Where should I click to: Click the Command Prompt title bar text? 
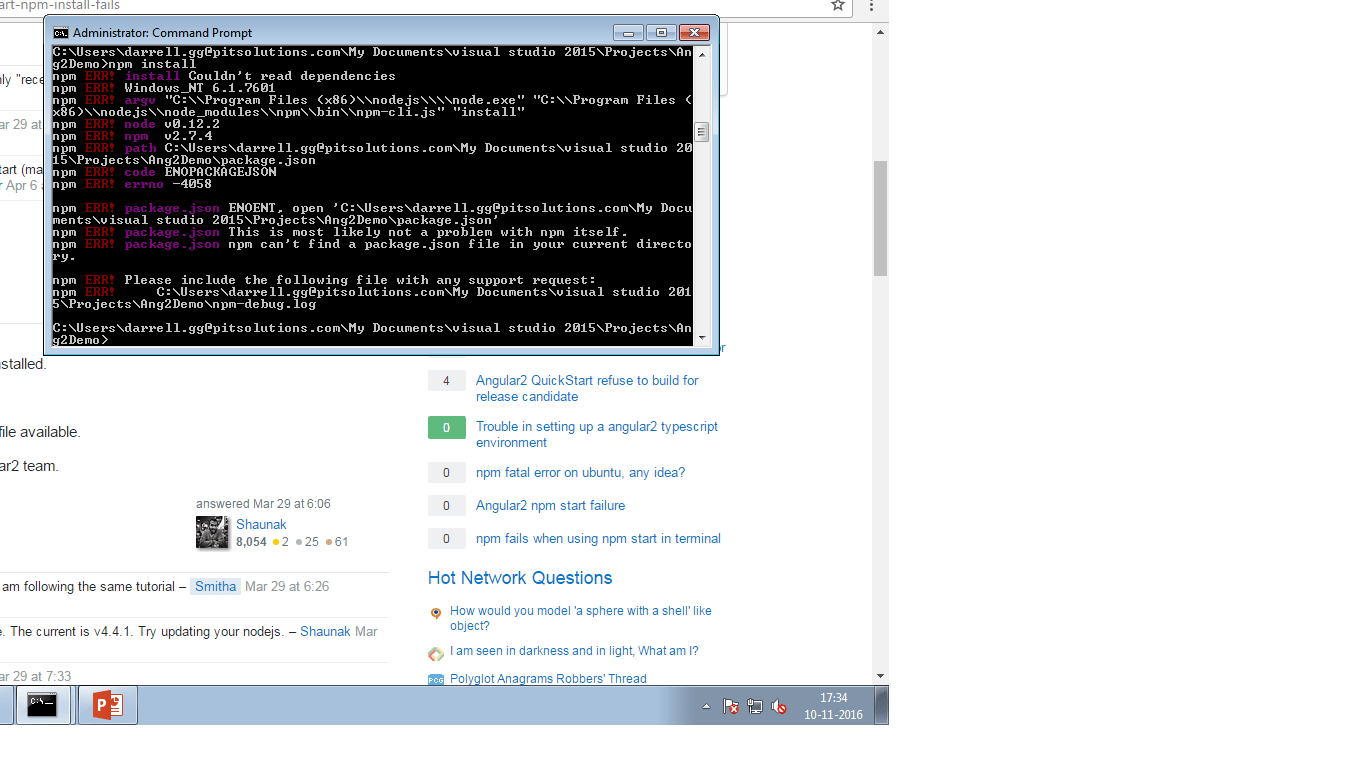pos(163,33)
